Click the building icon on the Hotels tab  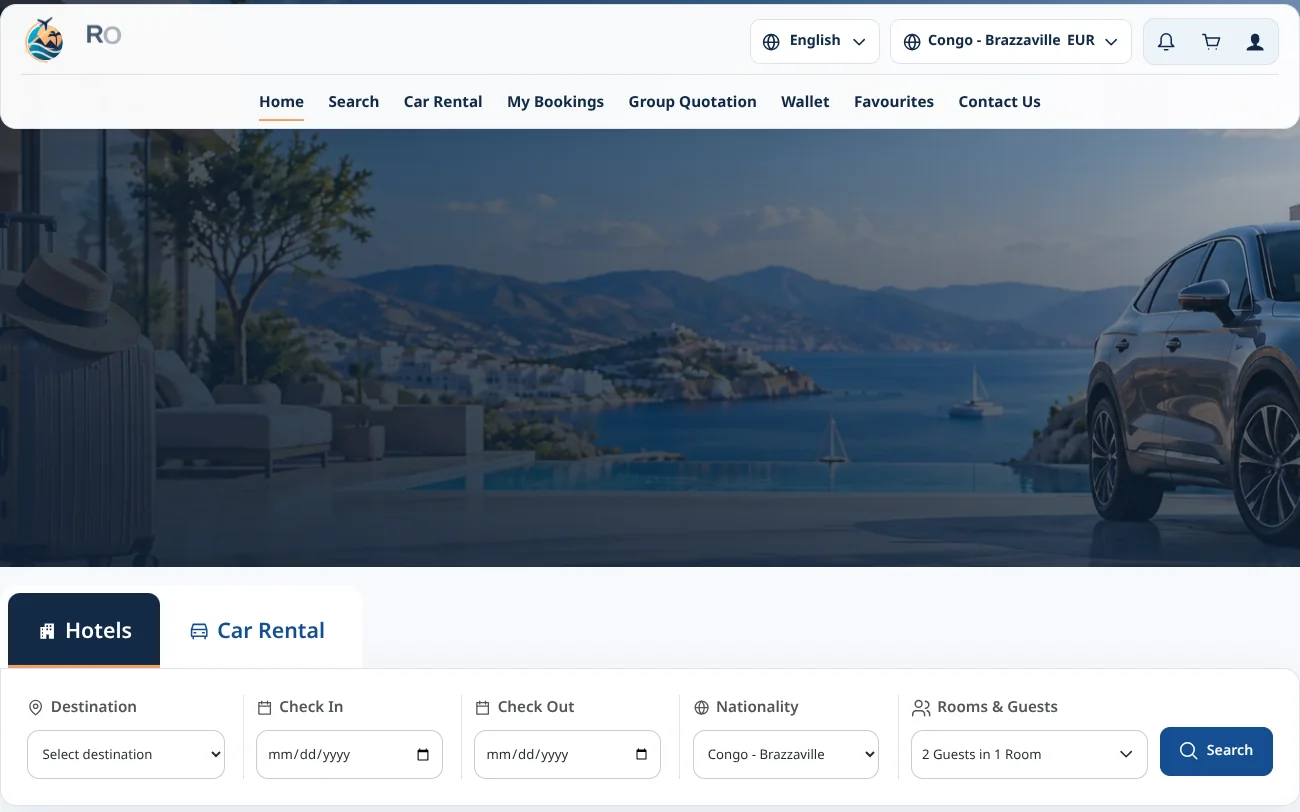47,631
